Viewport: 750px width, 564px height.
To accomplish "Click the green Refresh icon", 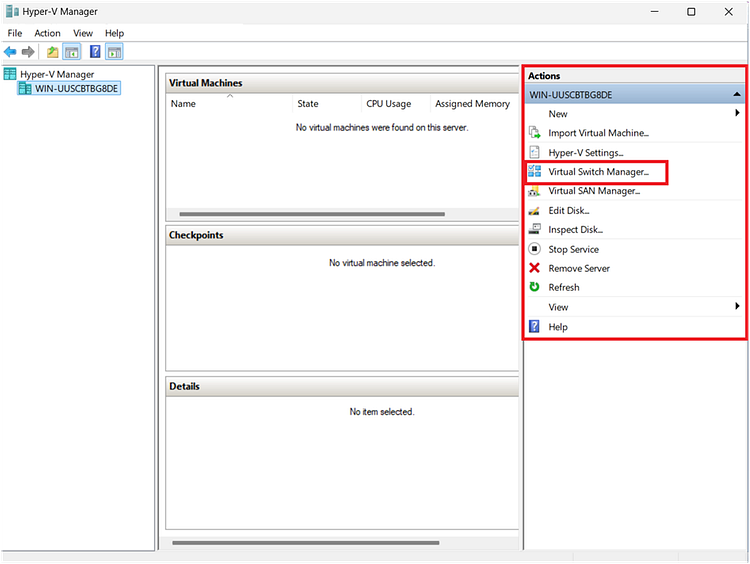I will (x=534, y=287).
